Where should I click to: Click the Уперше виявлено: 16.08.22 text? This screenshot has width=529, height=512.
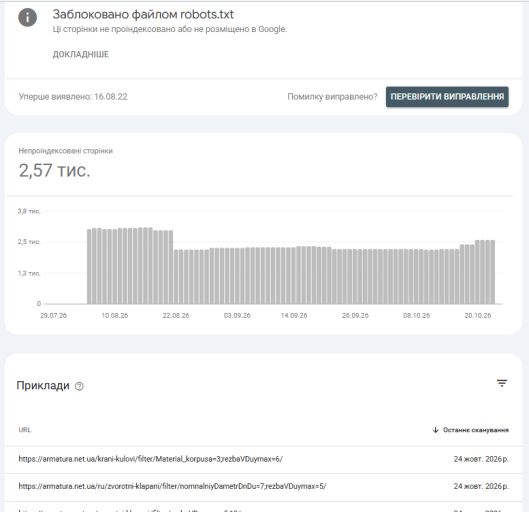73,97
